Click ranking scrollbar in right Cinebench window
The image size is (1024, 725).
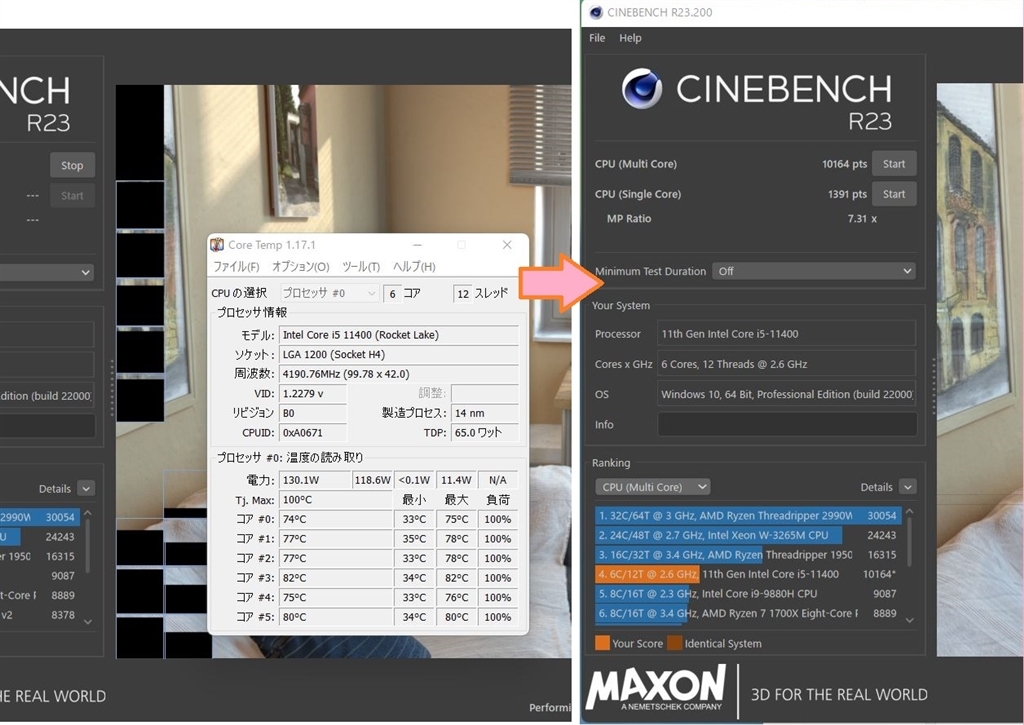pos(909,542)
